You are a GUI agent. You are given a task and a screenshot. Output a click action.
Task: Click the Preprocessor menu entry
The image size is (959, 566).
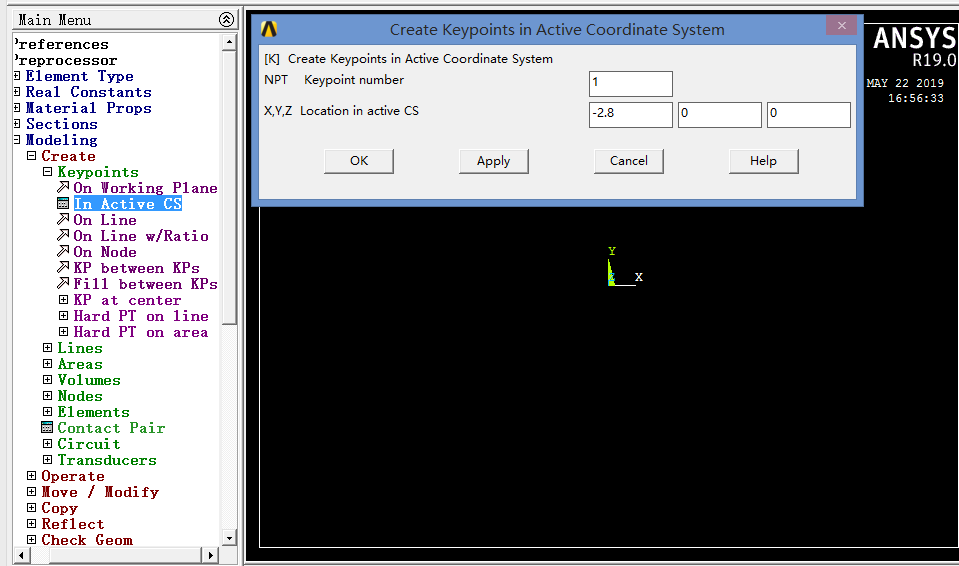pos(65,61)
